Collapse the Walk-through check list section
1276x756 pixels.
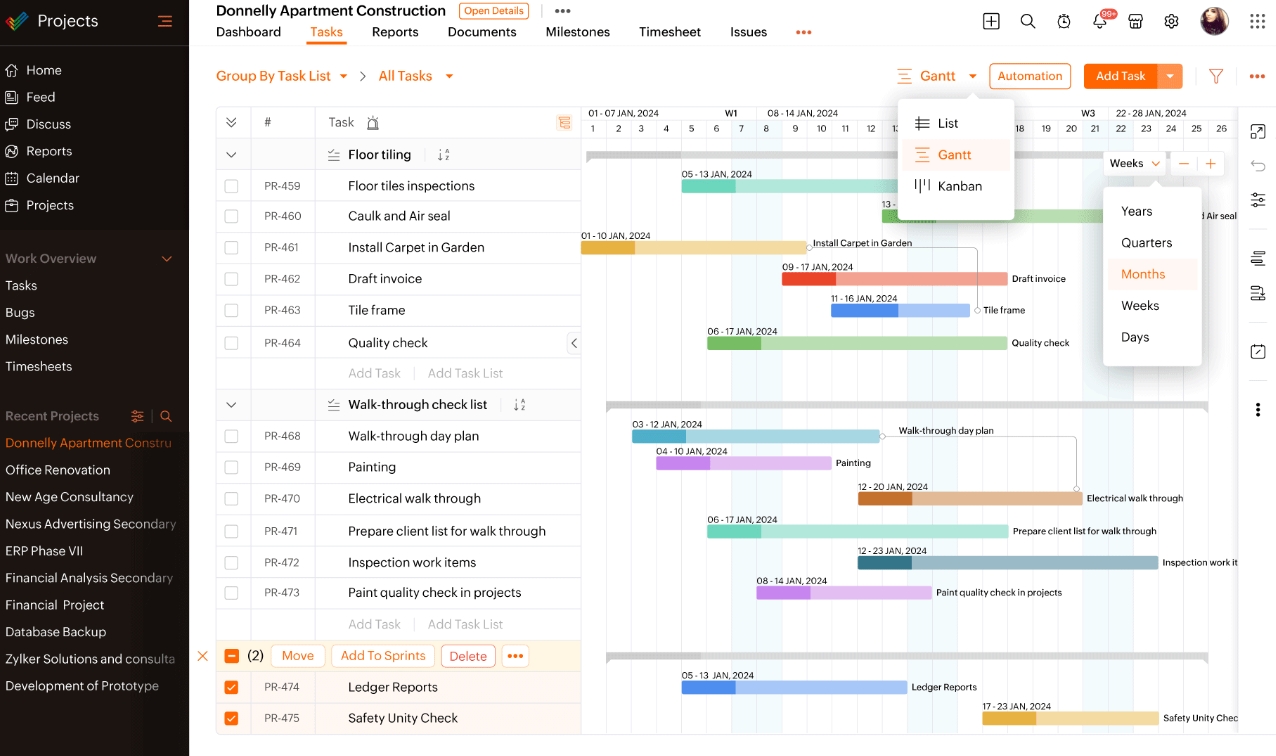pos(231,405)
